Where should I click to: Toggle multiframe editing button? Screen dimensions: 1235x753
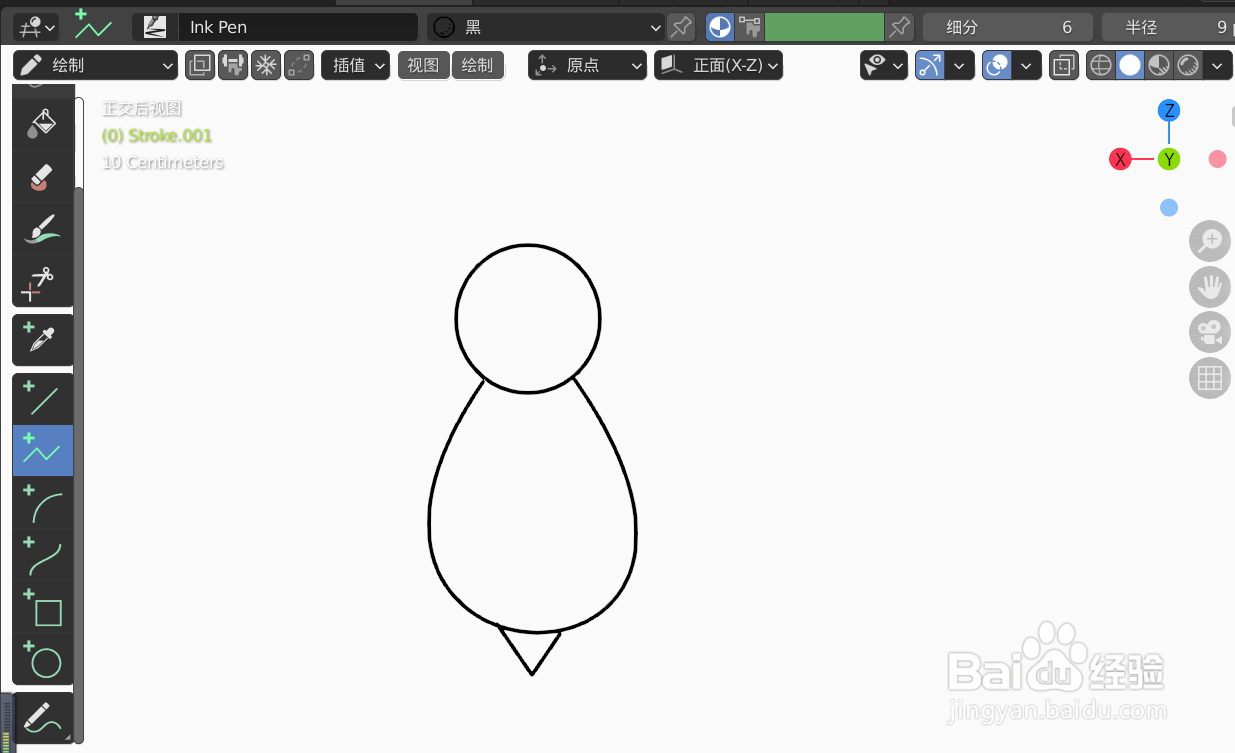pos(200,66)
